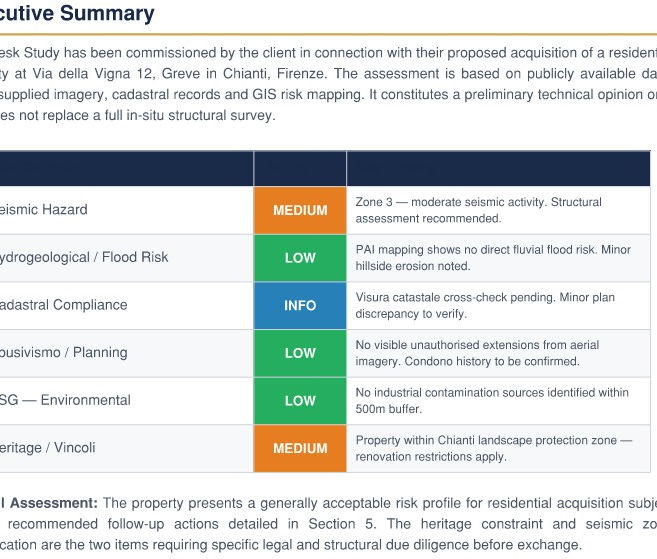Click the bold Assessment paragraph label
This screenshot has width=657, height=559.
pyautogui.click(x=49, y=503)
